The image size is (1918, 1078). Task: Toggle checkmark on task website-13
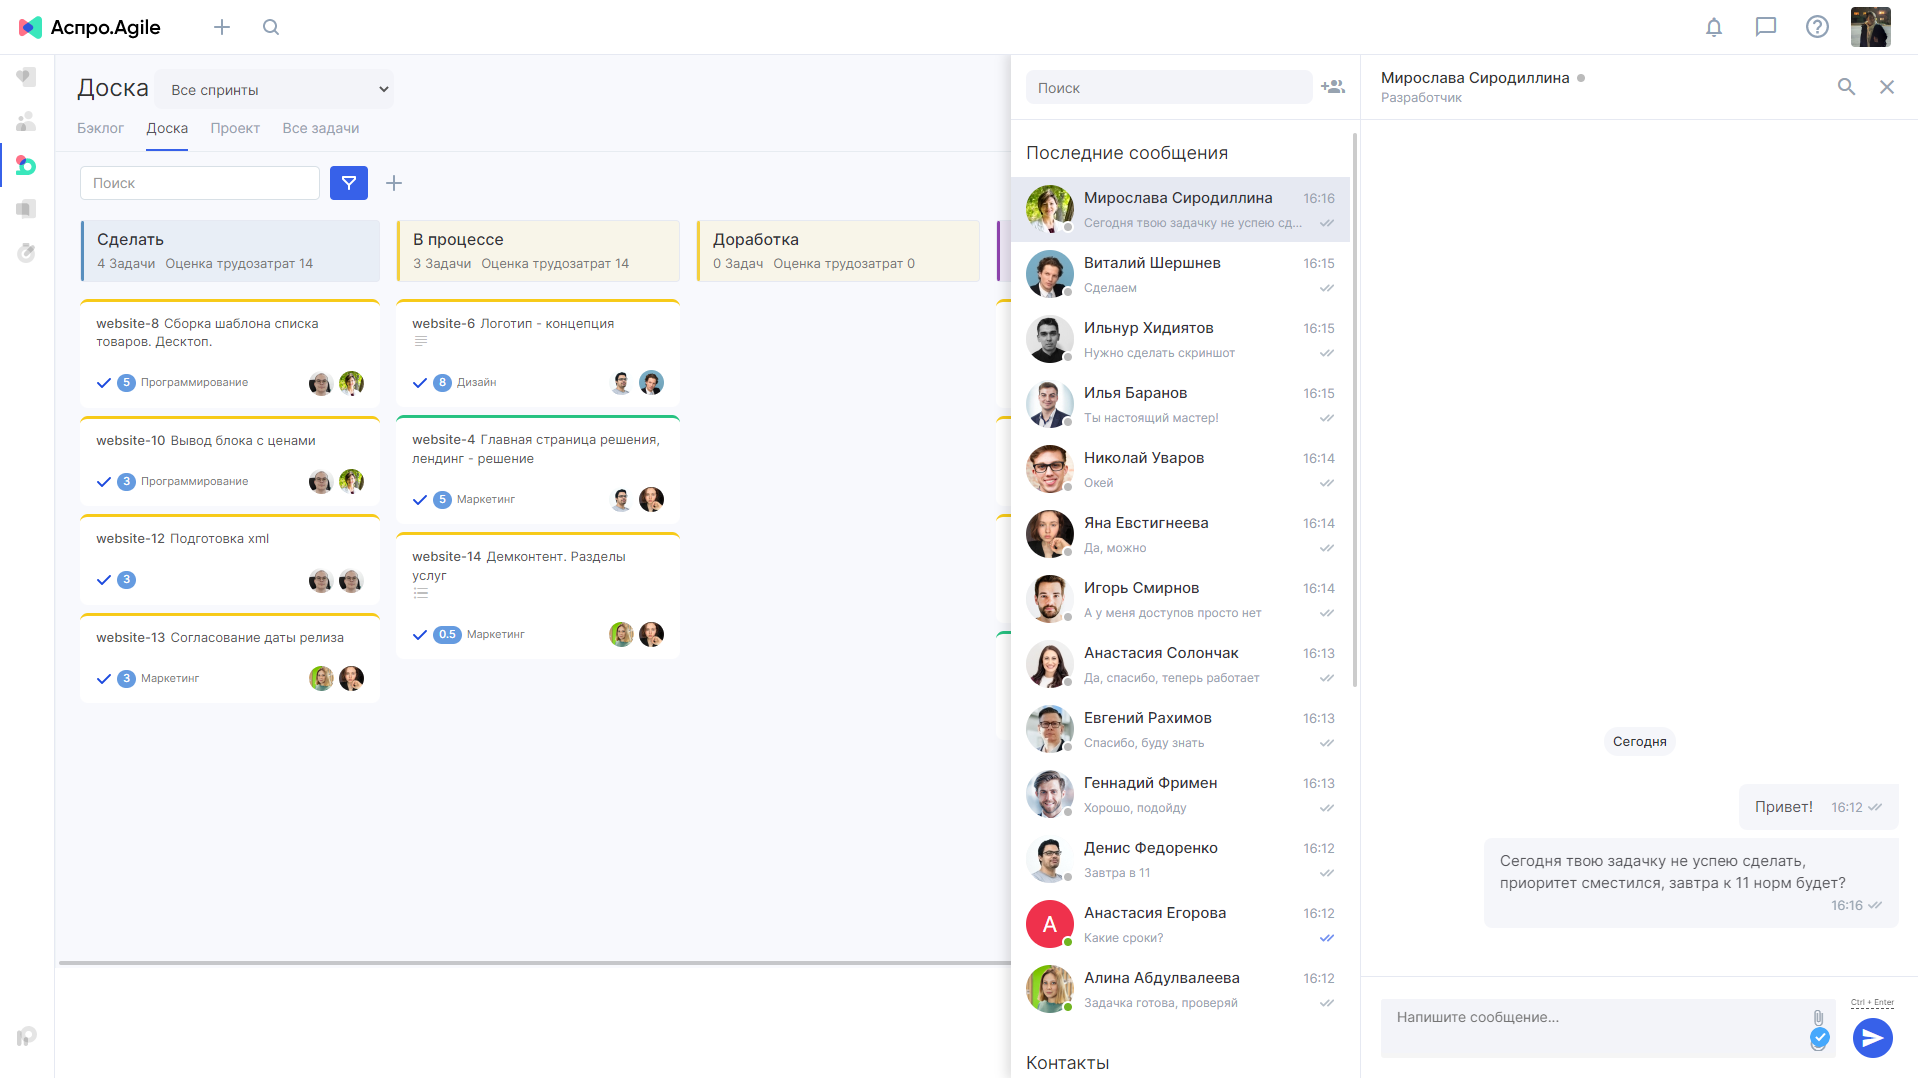coord(104,679)
